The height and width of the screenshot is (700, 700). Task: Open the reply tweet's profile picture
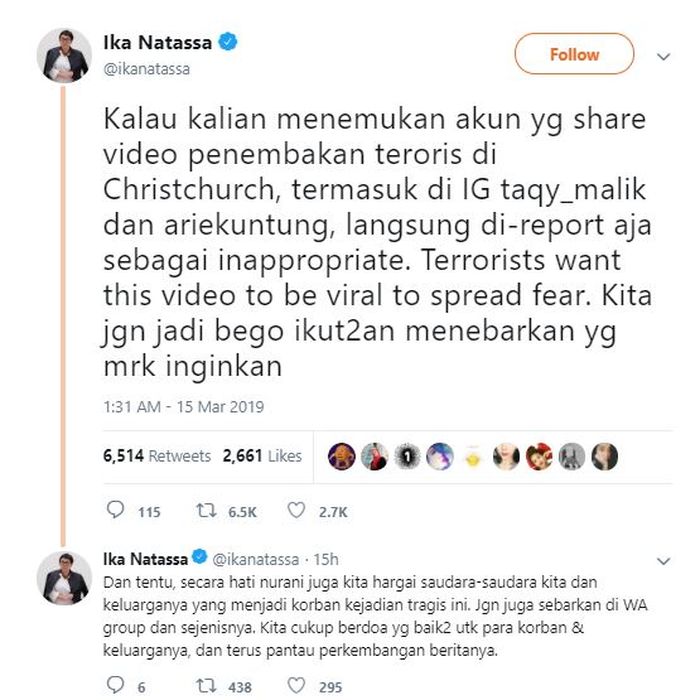(x=64, y=578)
